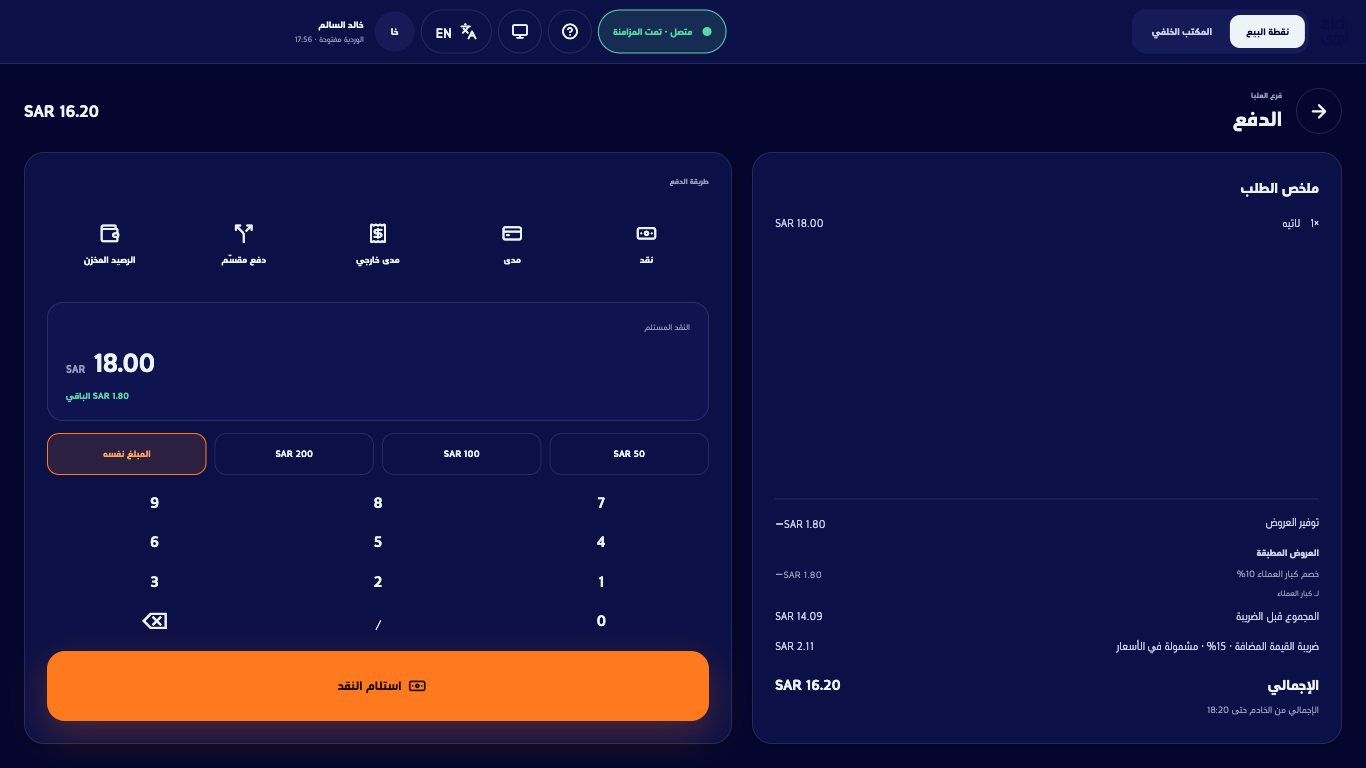
Task: Tap keypad digit 1
Action: point(601,582)
